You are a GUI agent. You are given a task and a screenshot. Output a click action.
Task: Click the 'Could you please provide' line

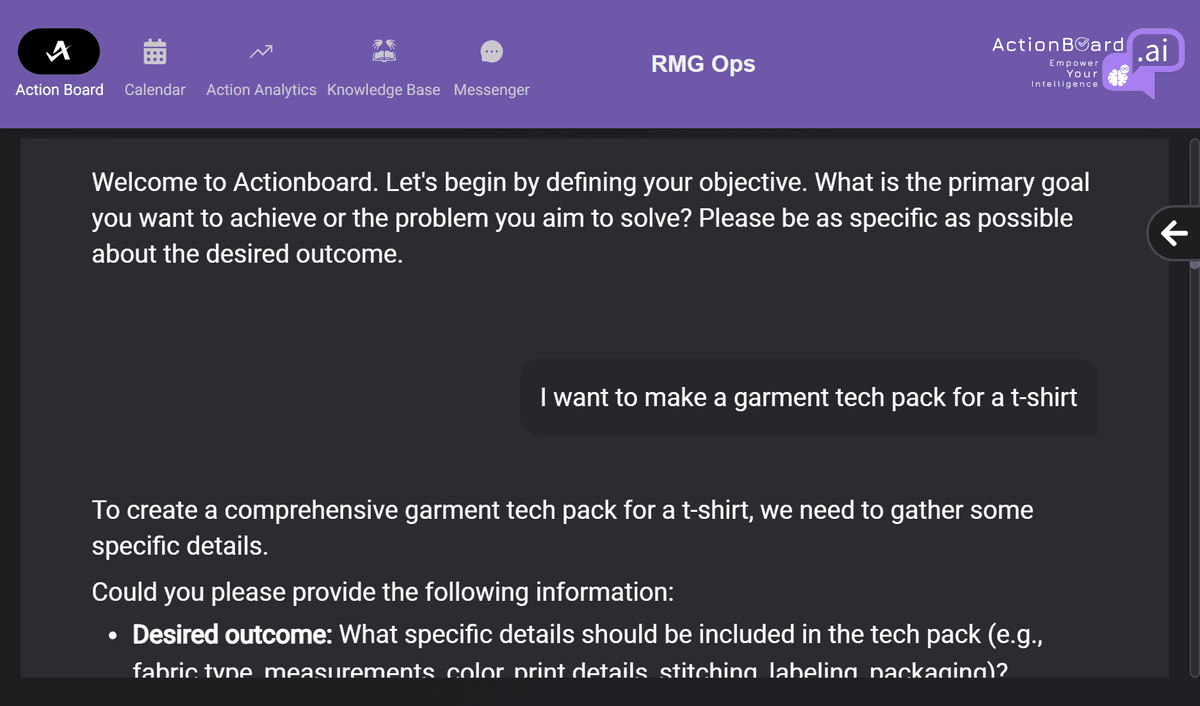click(383, 592)
